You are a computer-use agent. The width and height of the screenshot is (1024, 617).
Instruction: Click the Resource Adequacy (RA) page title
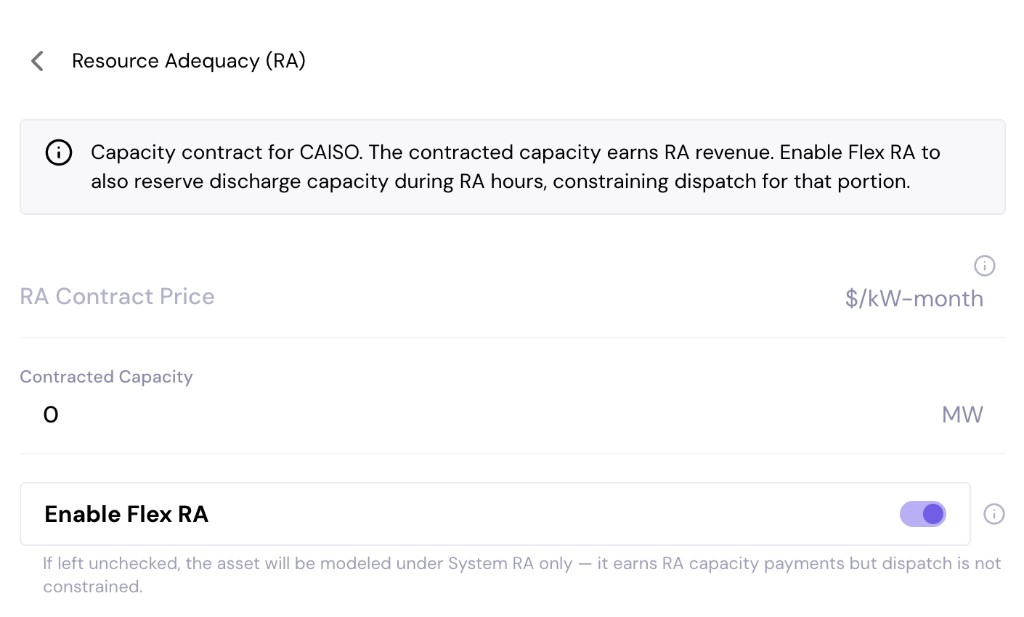[187, 60]
